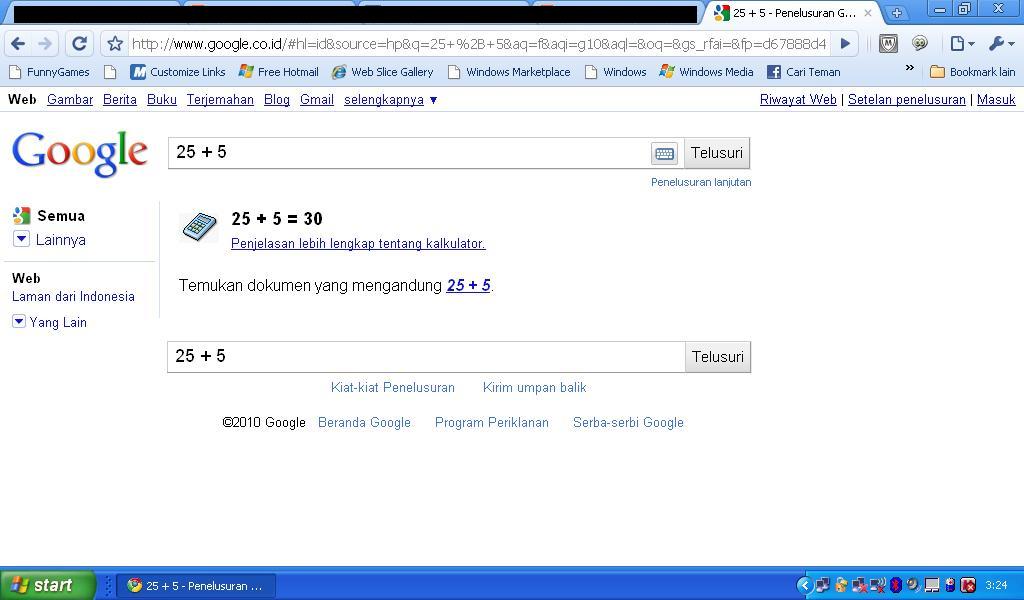Open Gmail from the top bar
1024x600 pixels.
click(x=317, y=99)
